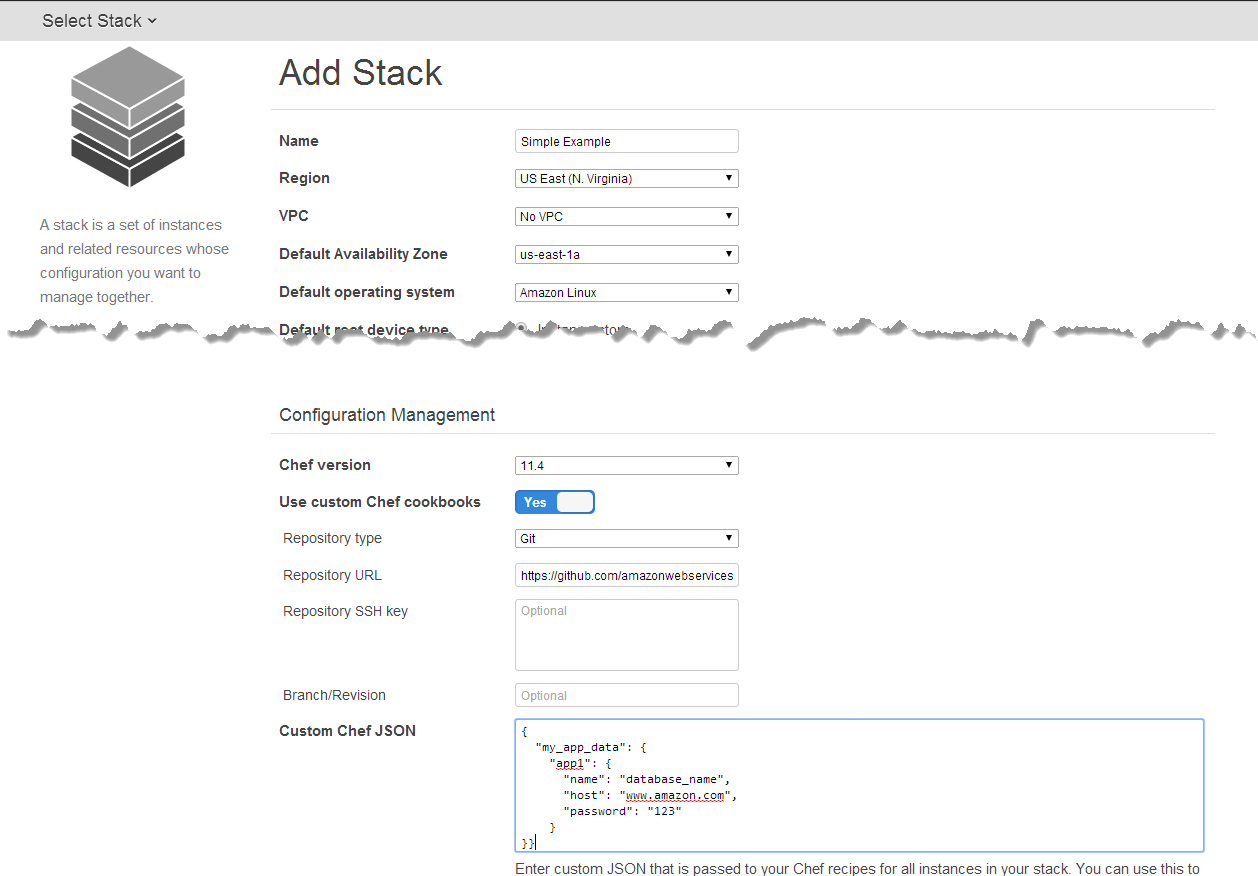Select the Instance store radio button
The height and width of the screenshot is (876, 1258).
point(521,325)
